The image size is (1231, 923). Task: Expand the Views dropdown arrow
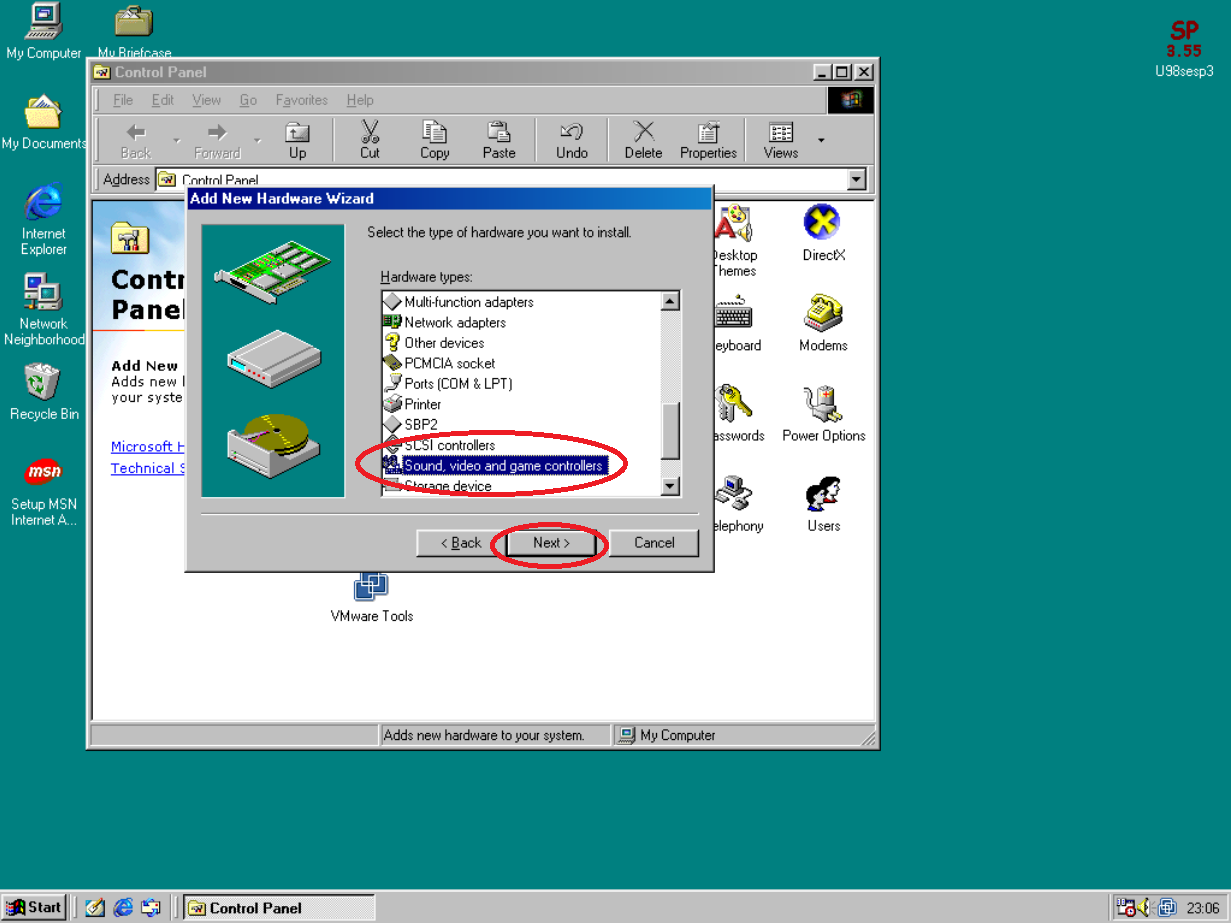pos(821,140)
